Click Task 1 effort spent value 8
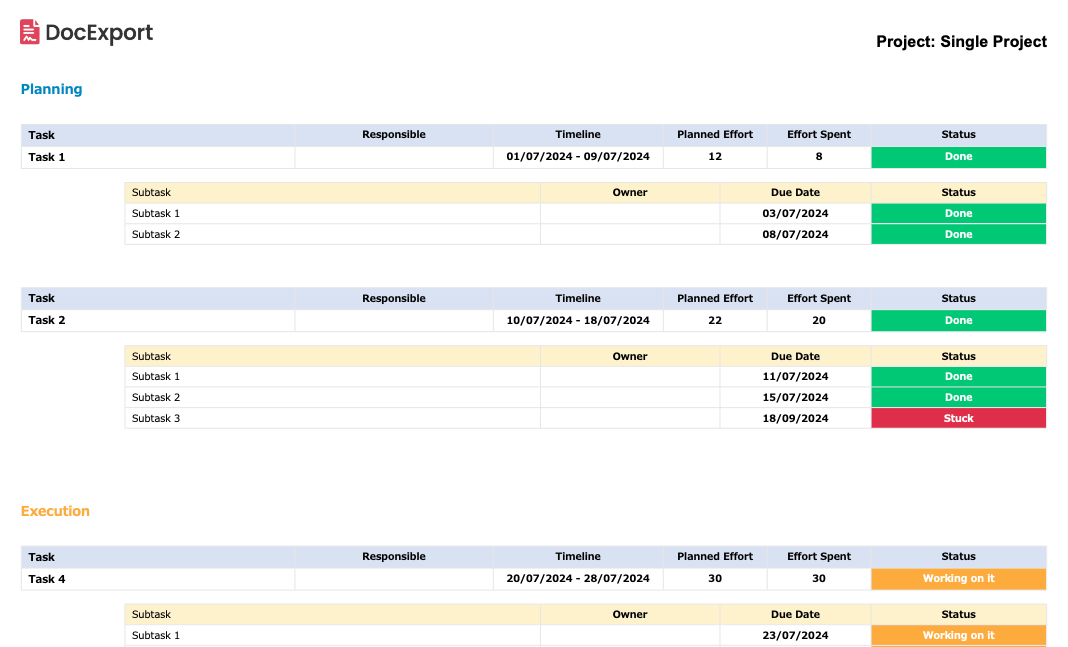Screen dimensions: 1068x647 tap(819, 157)
